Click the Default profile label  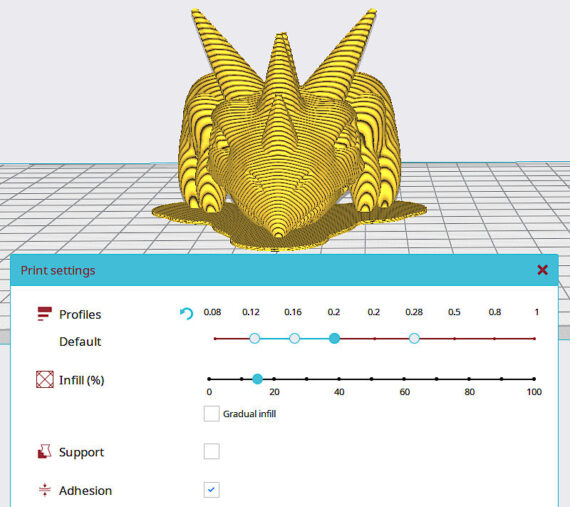[x=80, y=342]
